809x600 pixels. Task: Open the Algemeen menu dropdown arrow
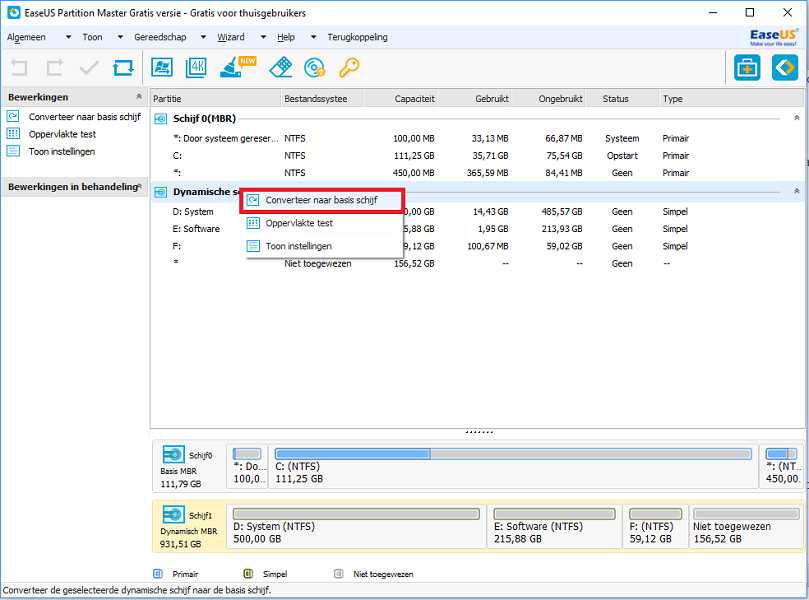(68, 37)
